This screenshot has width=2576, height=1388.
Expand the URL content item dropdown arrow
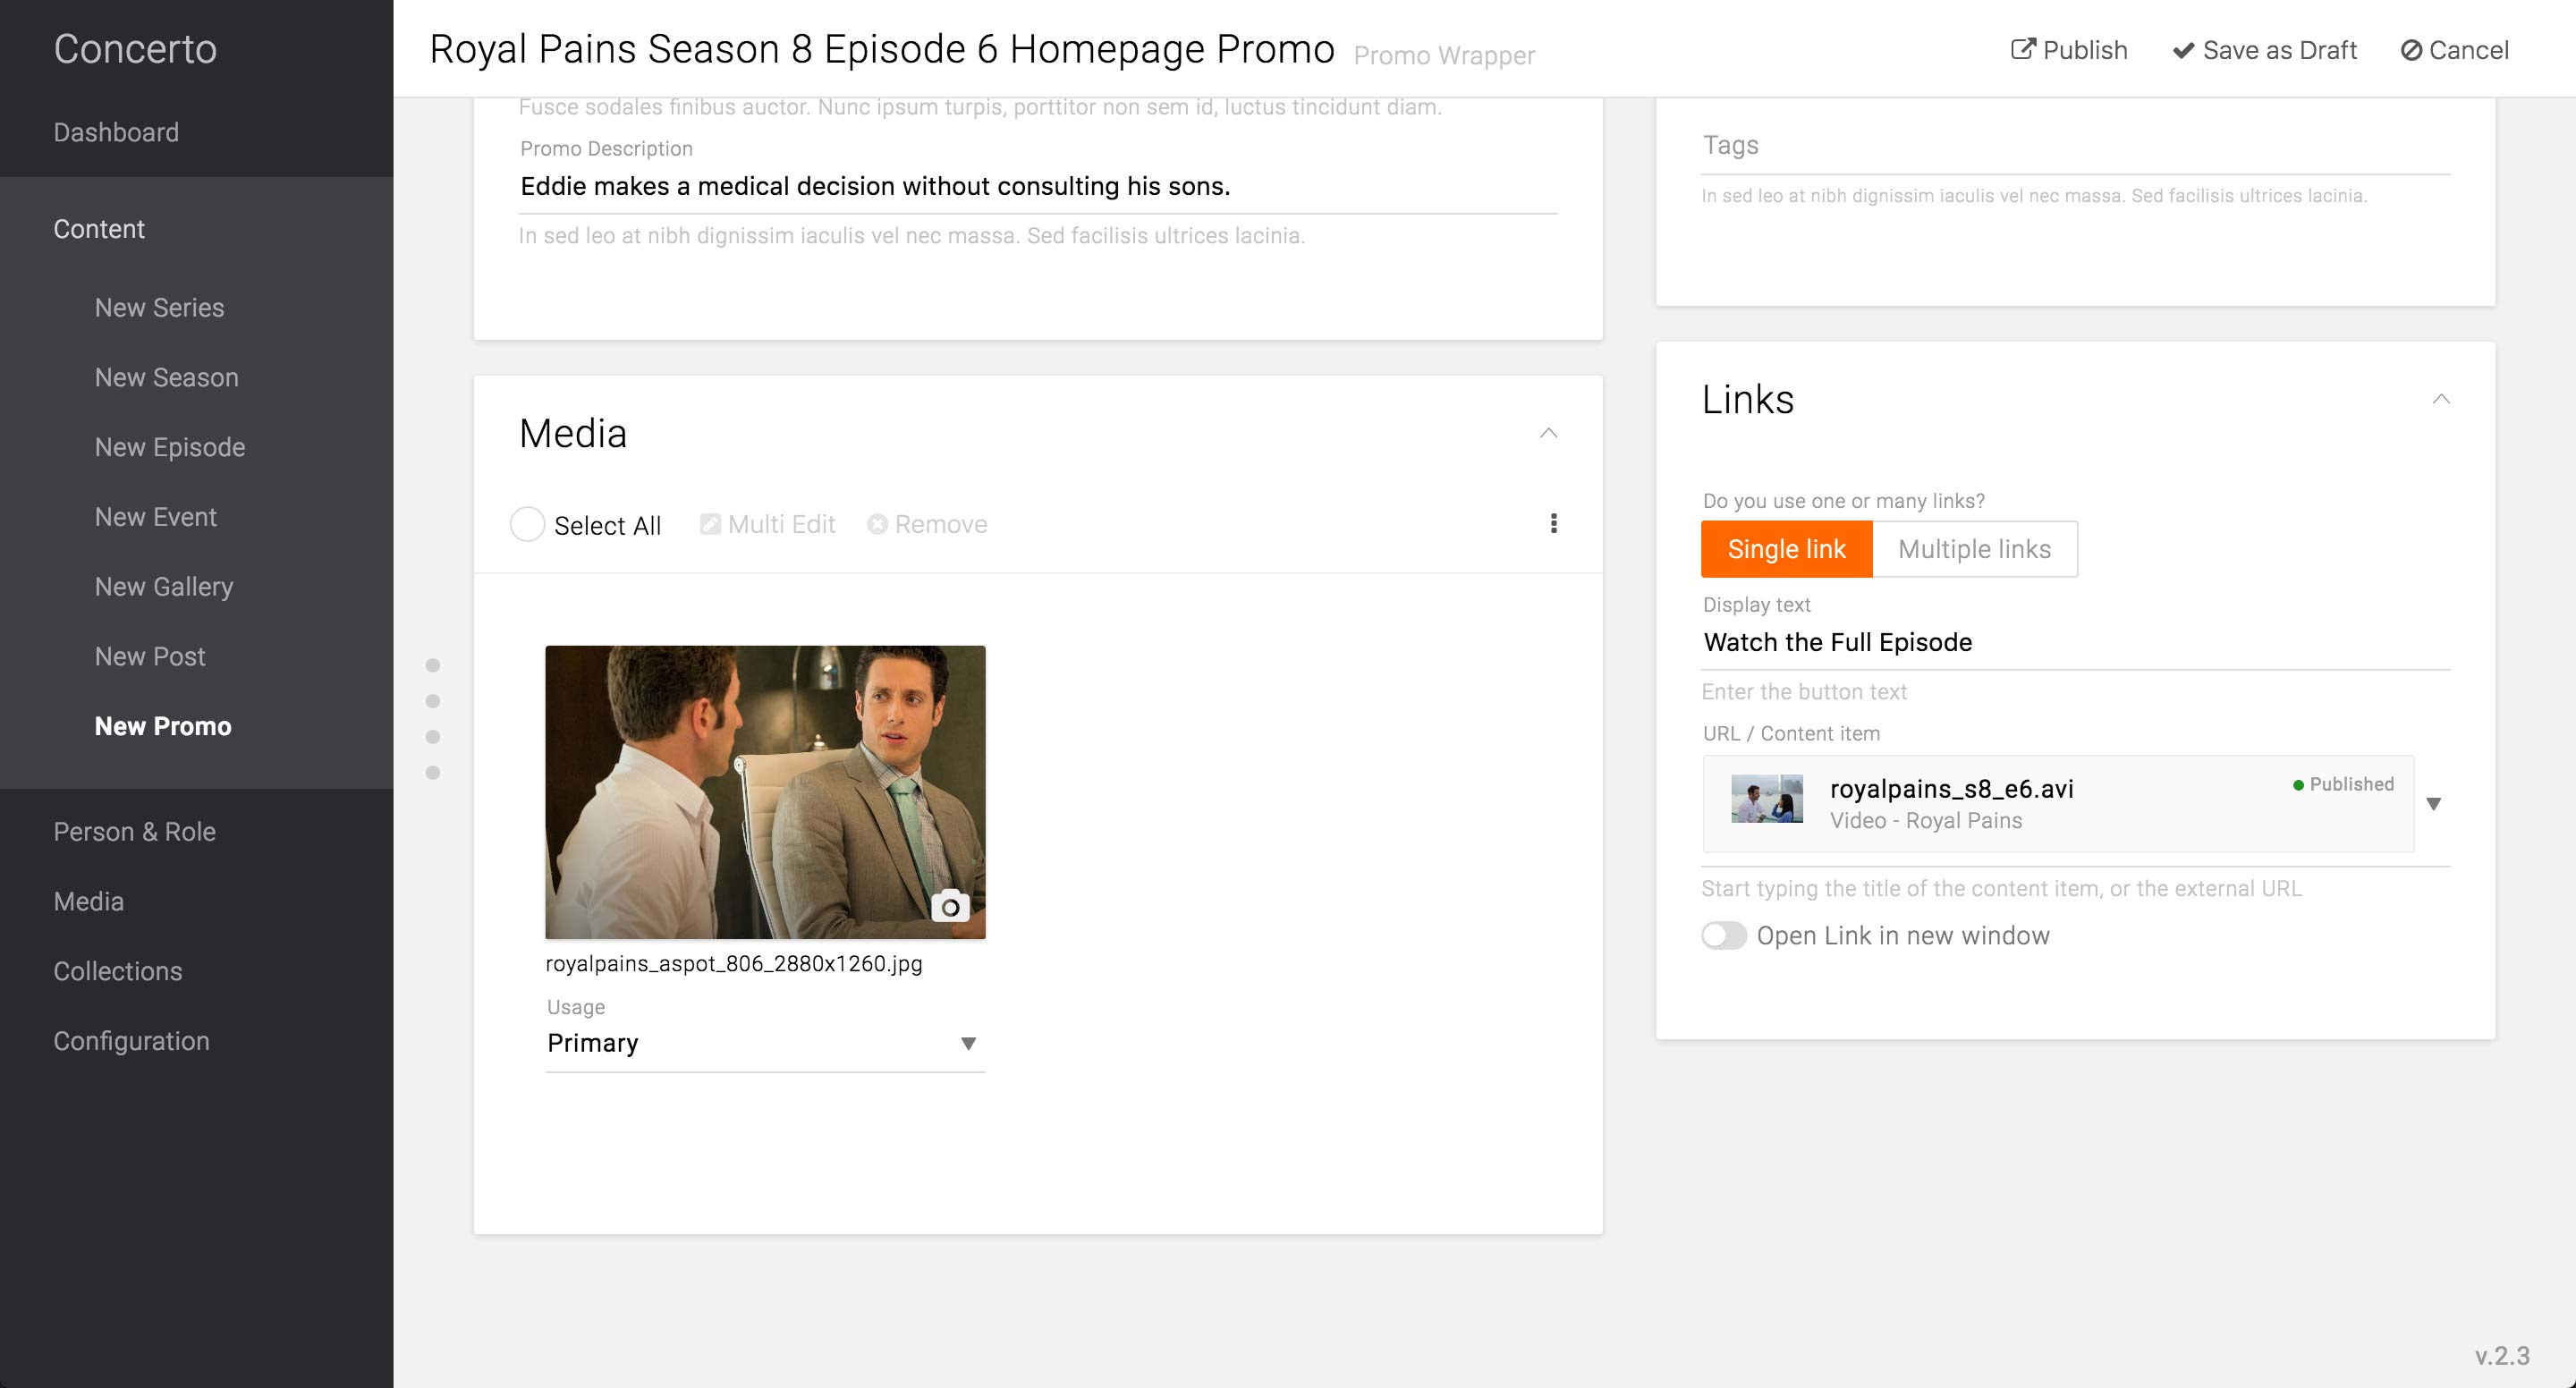(2434, 803)
